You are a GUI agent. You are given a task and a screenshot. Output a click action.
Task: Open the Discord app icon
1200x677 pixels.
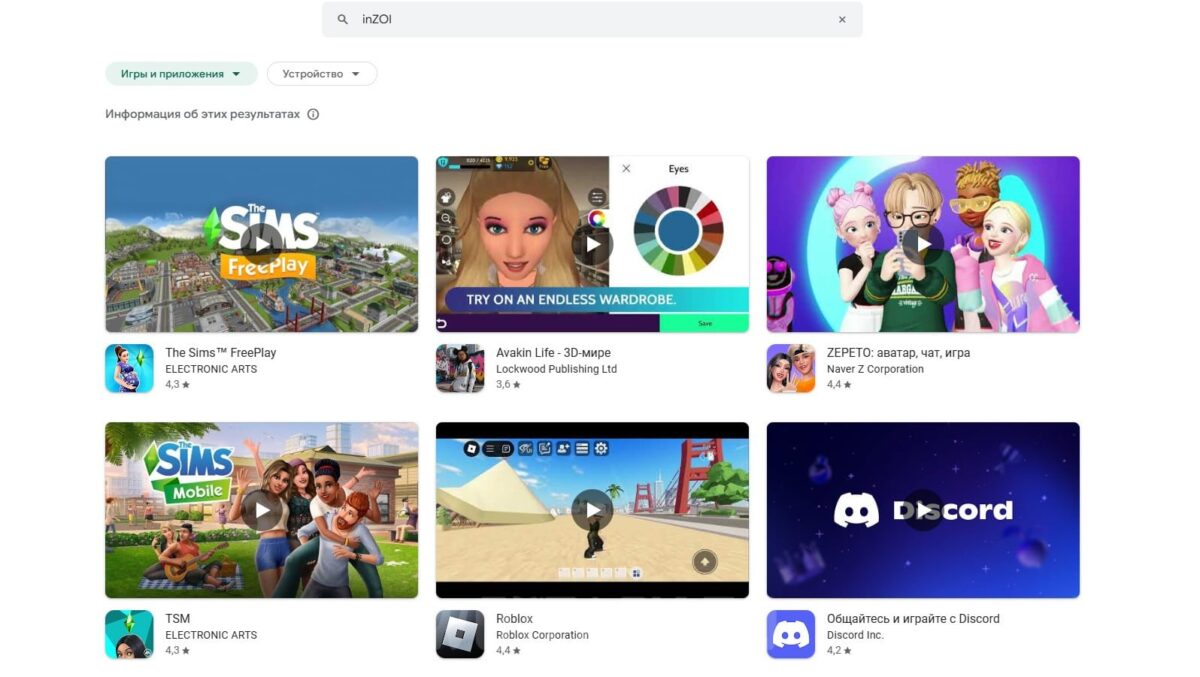pos(791,634)
